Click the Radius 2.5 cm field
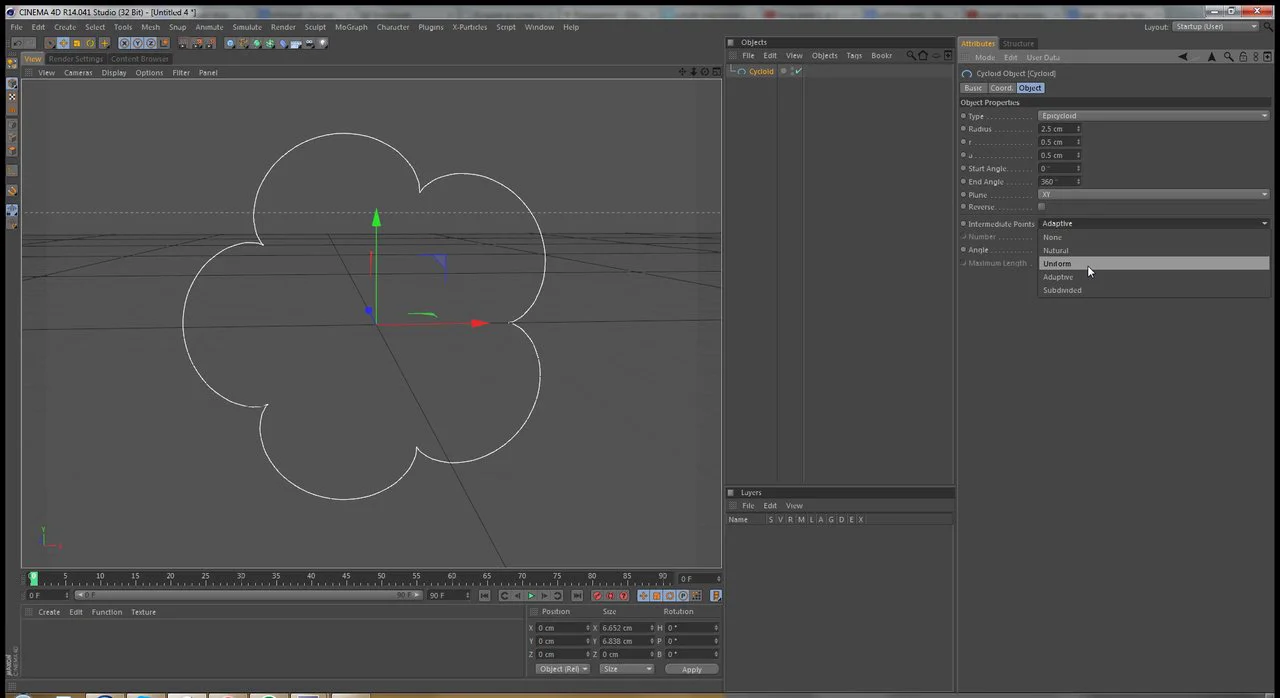This screenshot has height=698, width=1280. 1060,129
